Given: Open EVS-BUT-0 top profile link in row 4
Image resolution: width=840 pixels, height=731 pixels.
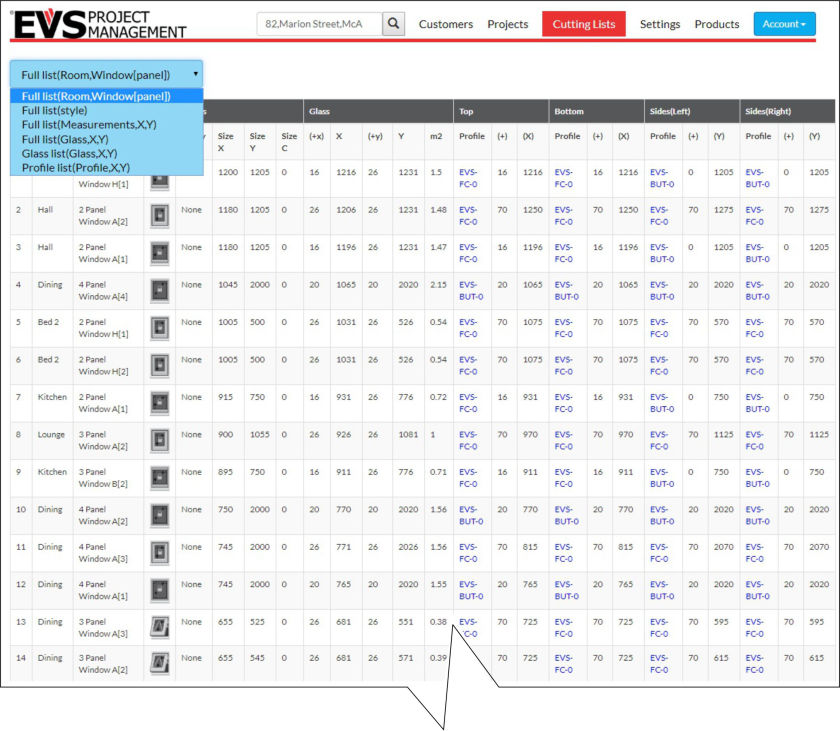Looking at the screenshot, I should (x=471, y=291).
